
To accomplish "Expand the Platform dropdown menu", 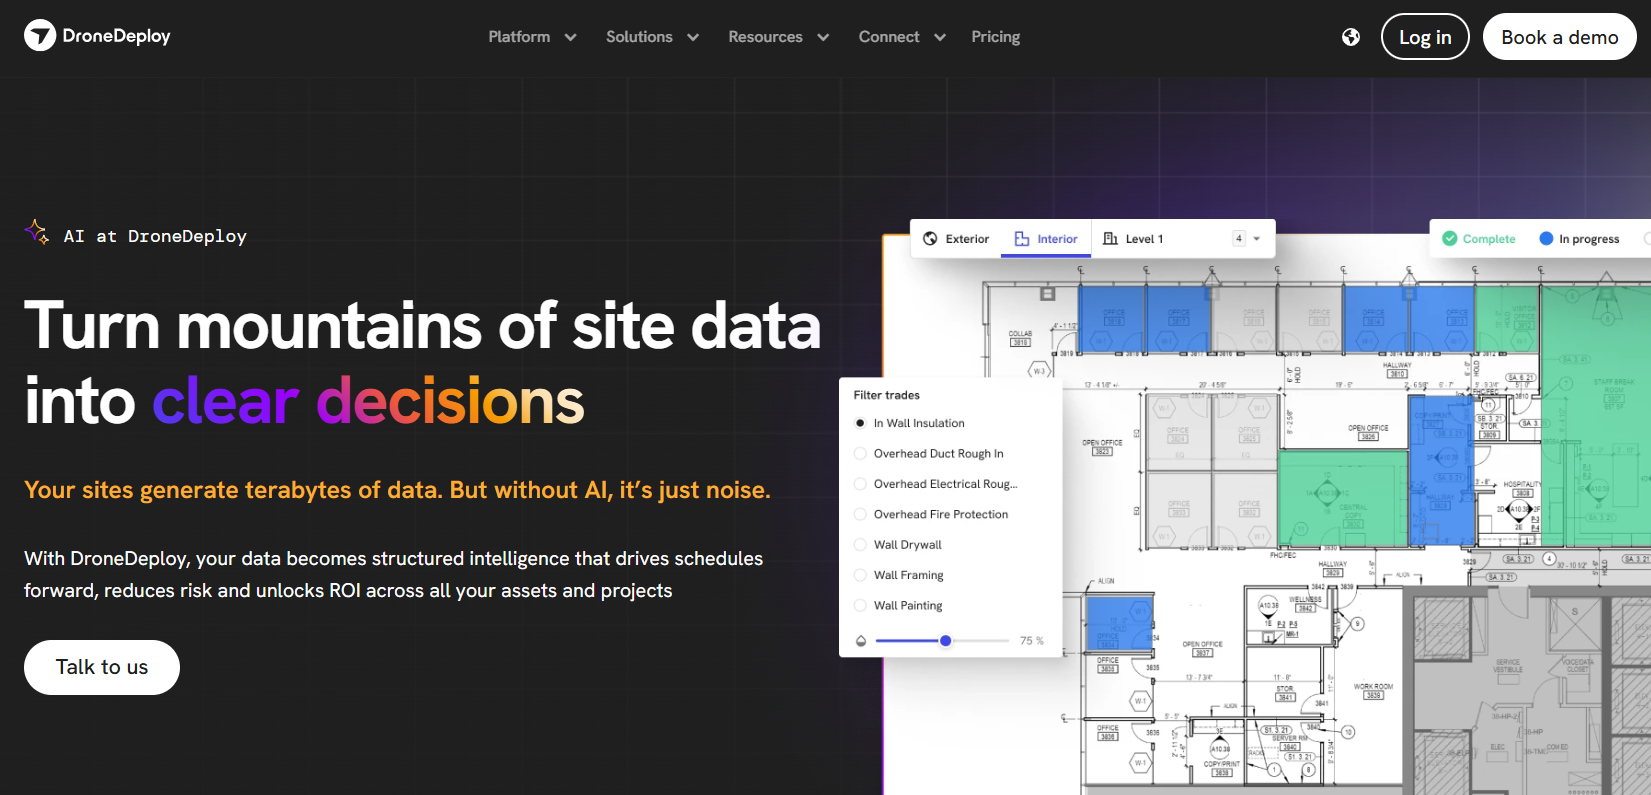I will [x=532, y=37].
